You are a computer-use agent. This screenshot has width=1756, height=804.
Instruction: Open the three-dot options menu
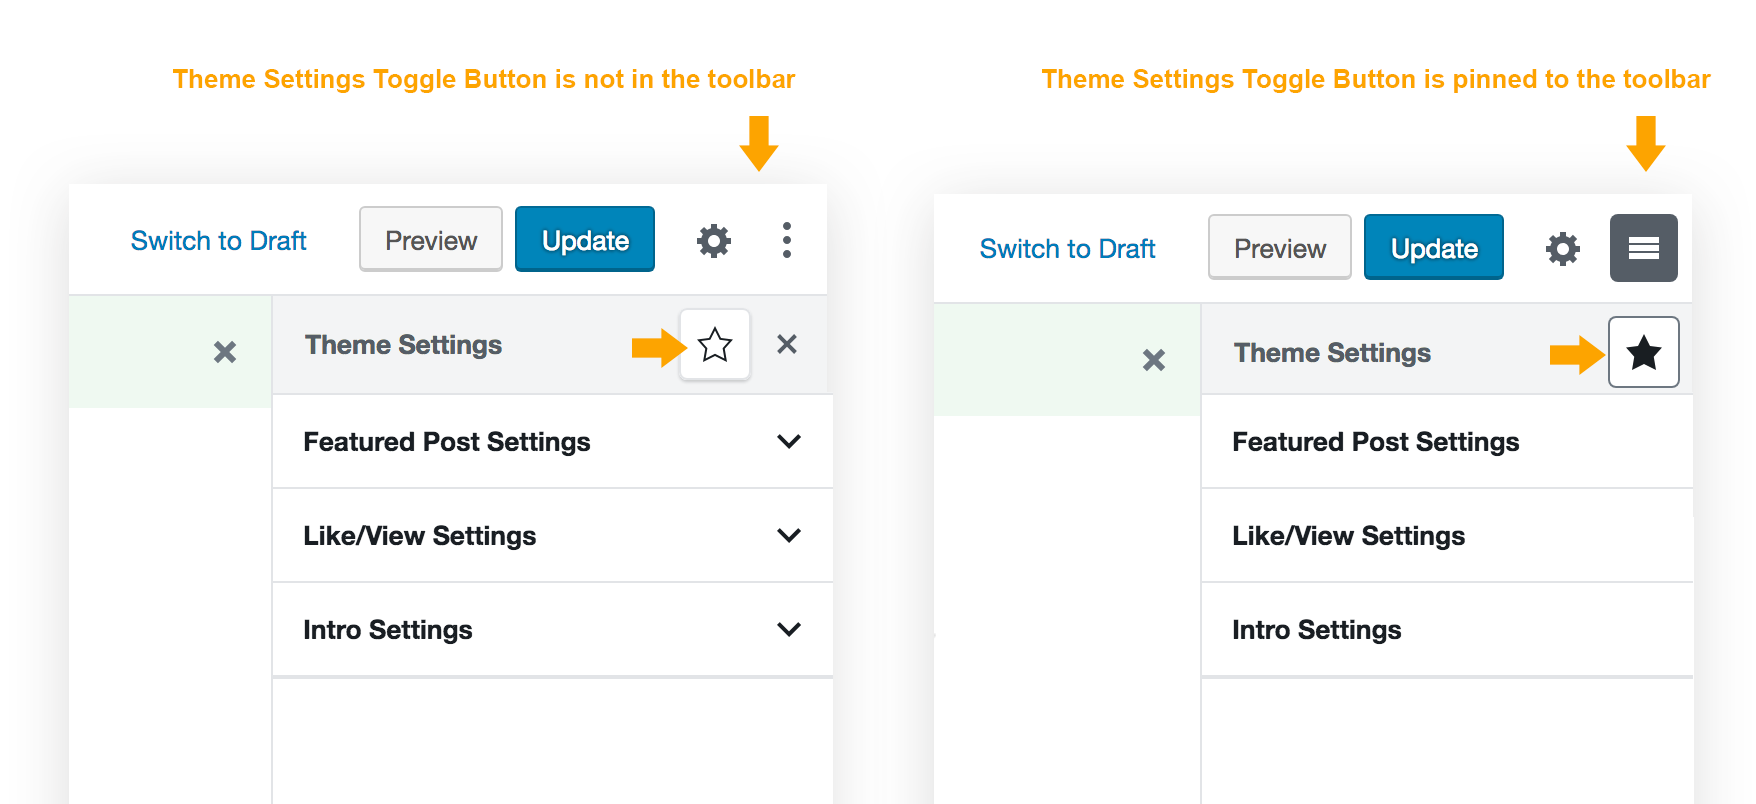coord(787,240)
